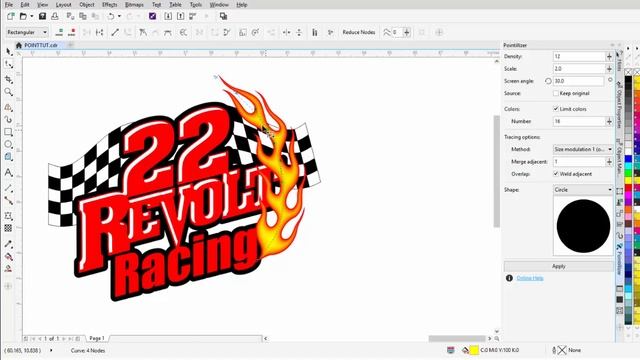Expand the Undo history dropdown arrow
Screen dimensions: 640x360
click(120, 16)
